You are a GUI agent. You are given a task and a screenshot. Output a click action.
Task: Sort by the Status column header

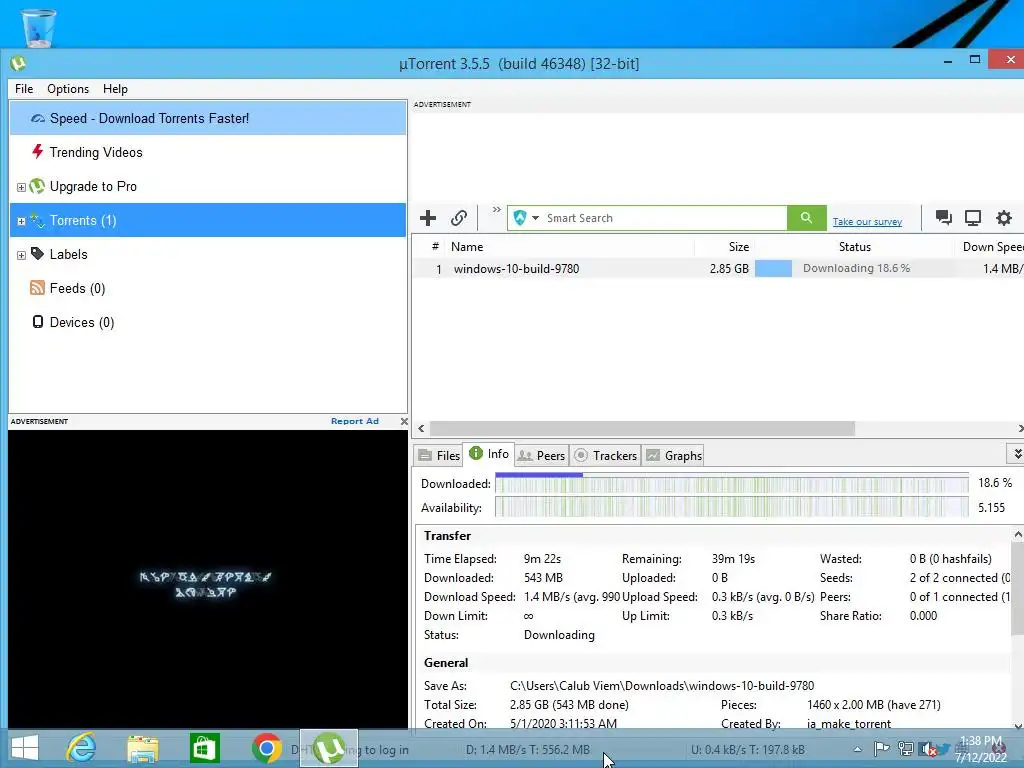[x=855, y=247]
